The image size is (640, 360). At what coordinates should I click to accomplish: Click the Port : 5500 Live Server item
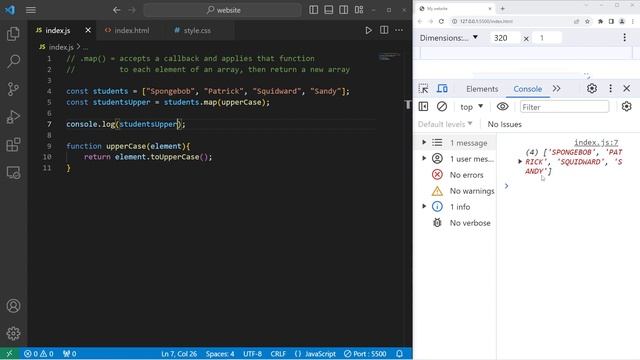pos(365,354)
